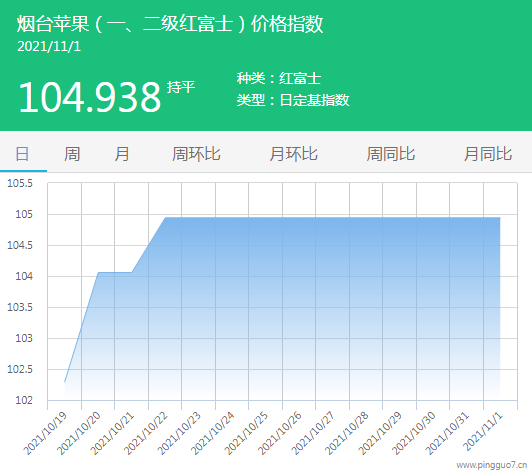The width and height of the screenshot is (532, 476).
Task: Switch to the 月 monthly tab
Action: pos(121,154)
